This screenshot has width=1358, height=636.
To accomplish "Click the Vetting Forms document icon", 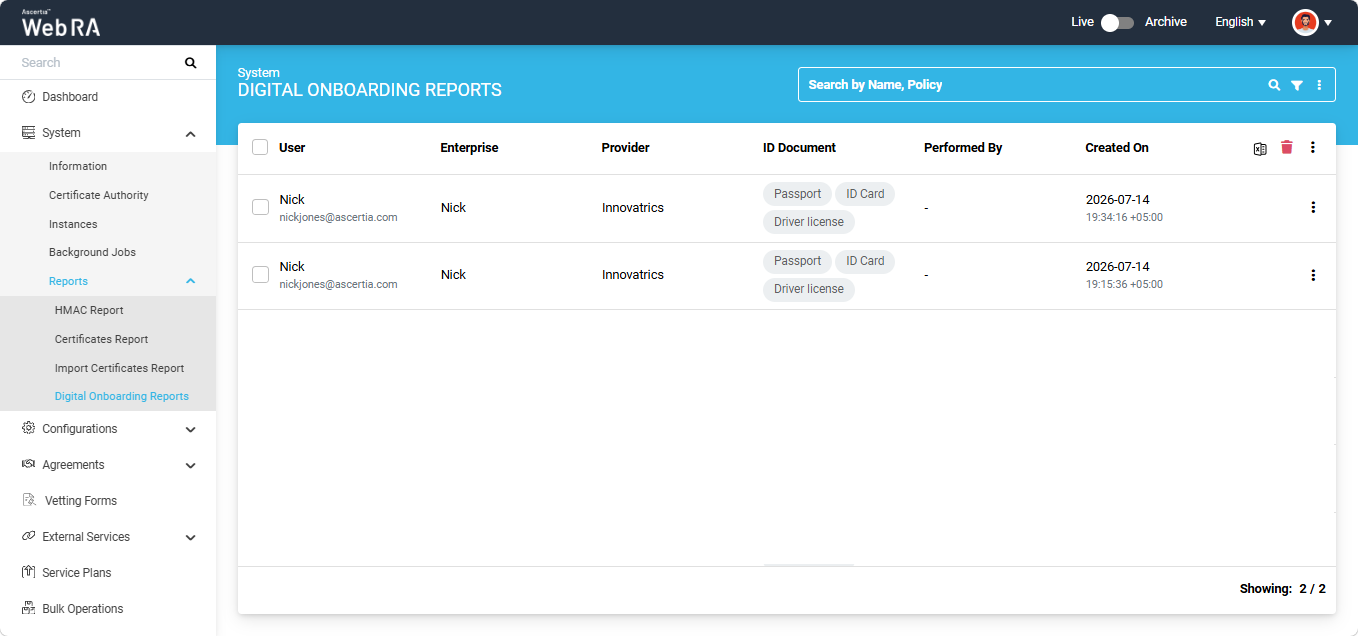I will click(28, 500).
